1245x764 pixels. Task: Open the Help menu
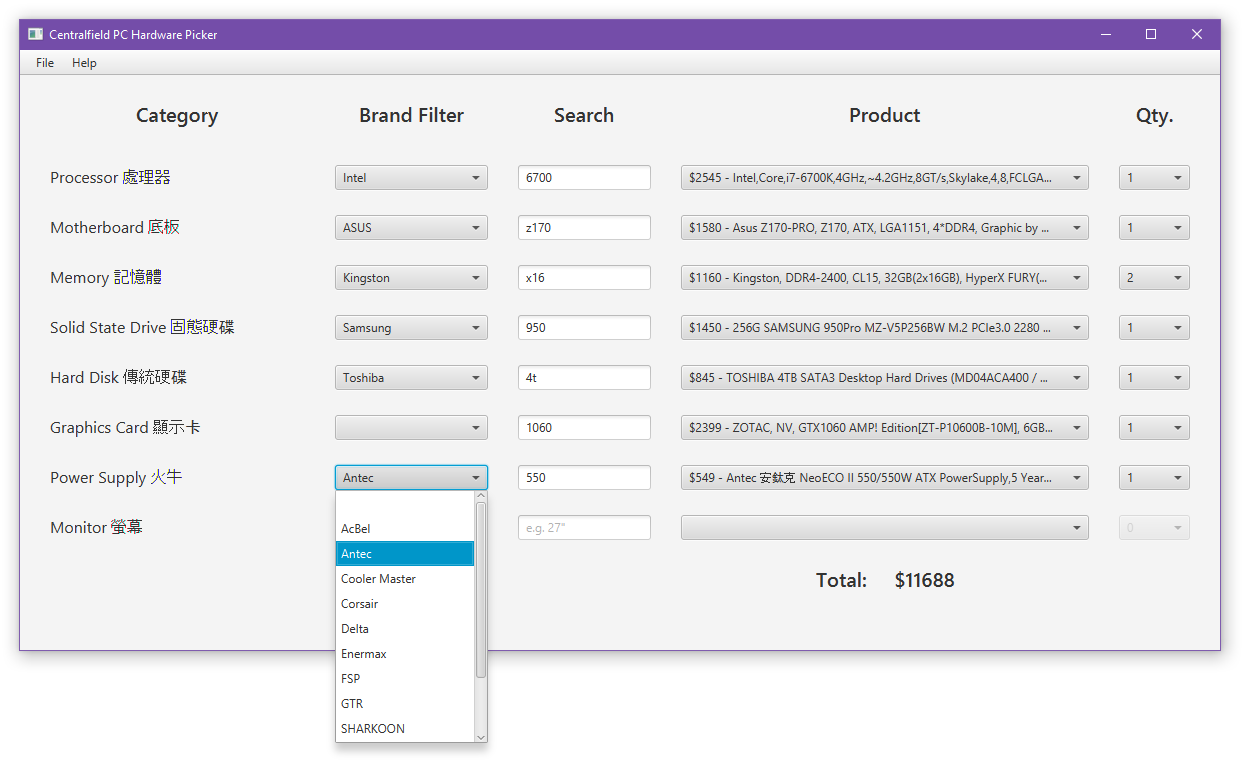coord(84,63)
